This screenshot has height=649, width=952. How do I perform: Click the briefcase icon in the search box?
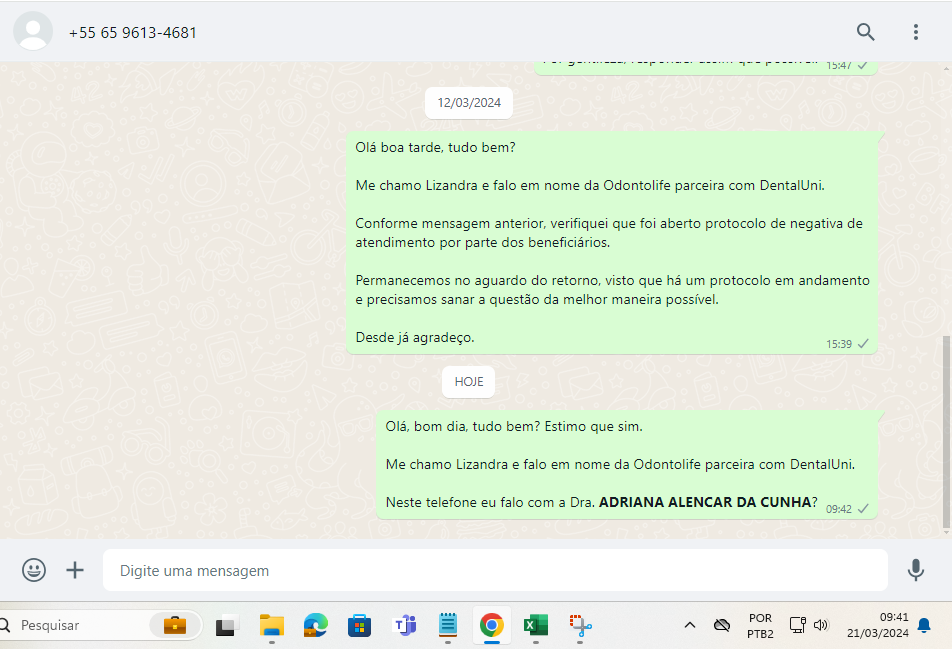[x=175, y=625]
